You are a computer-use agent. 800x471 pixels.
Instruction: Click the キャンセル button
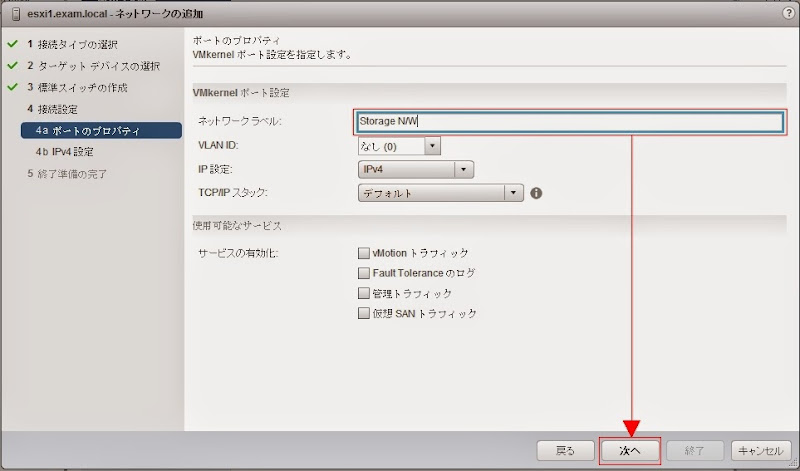coord(760,451)
